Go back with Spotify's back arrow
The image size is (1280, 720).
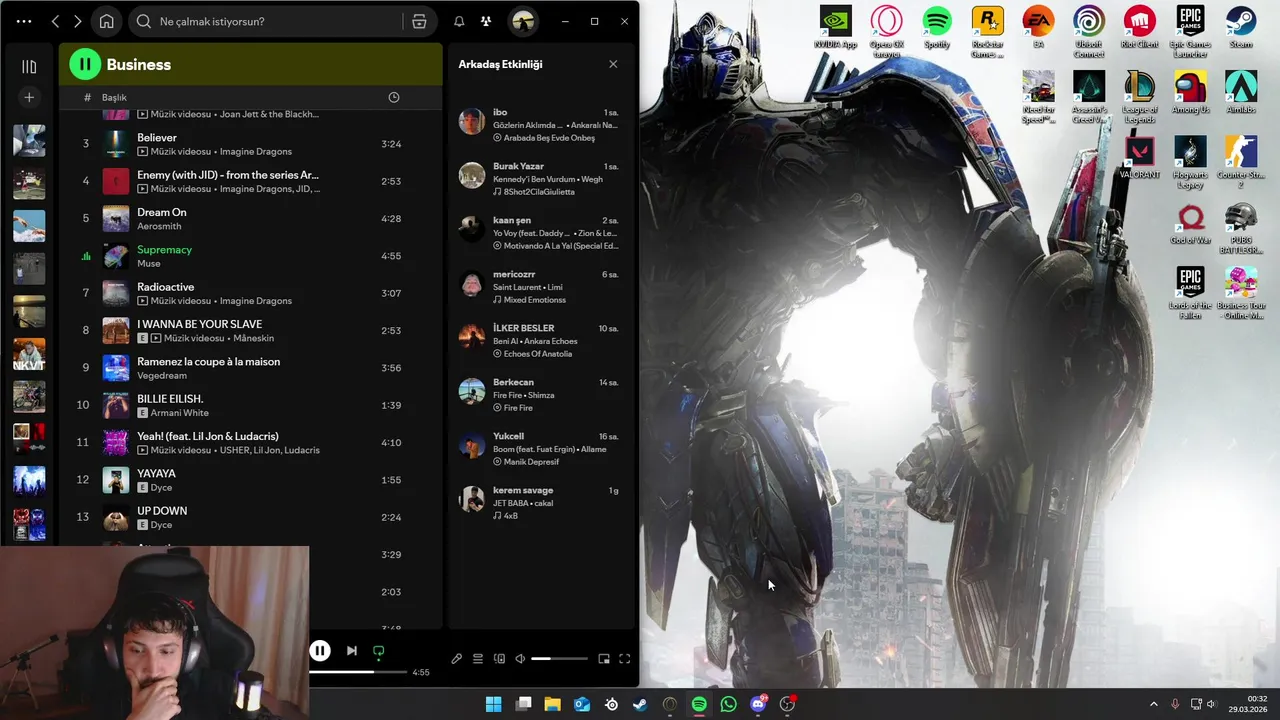click(55, 21)
